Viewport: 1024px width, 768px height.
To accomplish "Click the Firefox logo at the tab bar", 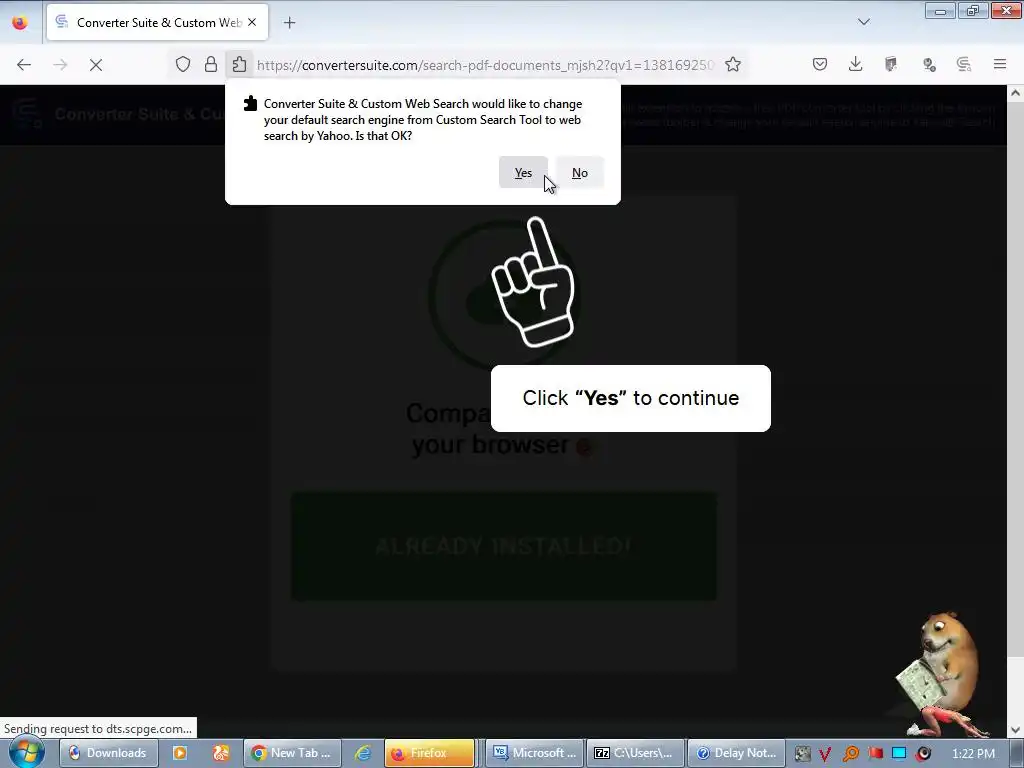I will pyautogui.click(x=20, y=22).
